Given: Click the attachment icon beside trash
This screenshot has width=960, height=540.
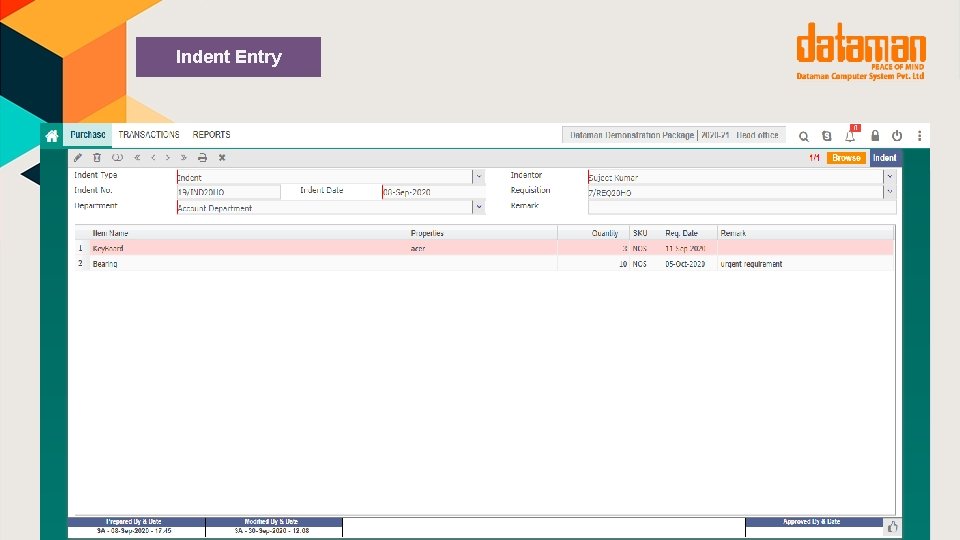Looking at the screenshot, I should tap(117, 158).
